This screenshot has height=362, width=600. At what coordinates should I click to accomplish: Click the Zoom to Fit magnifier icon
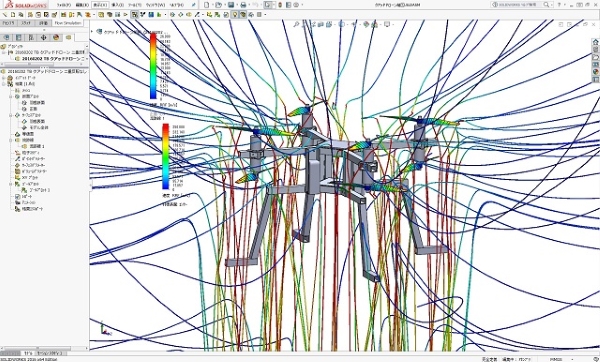[x=296, y=24]
